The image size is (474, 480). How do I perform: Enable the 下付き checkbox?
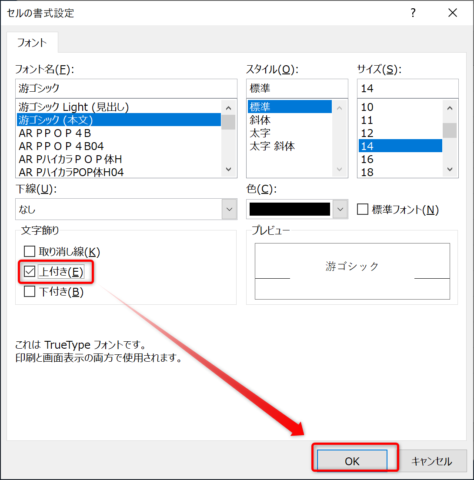pyautogui.click(x=30, y=291)
